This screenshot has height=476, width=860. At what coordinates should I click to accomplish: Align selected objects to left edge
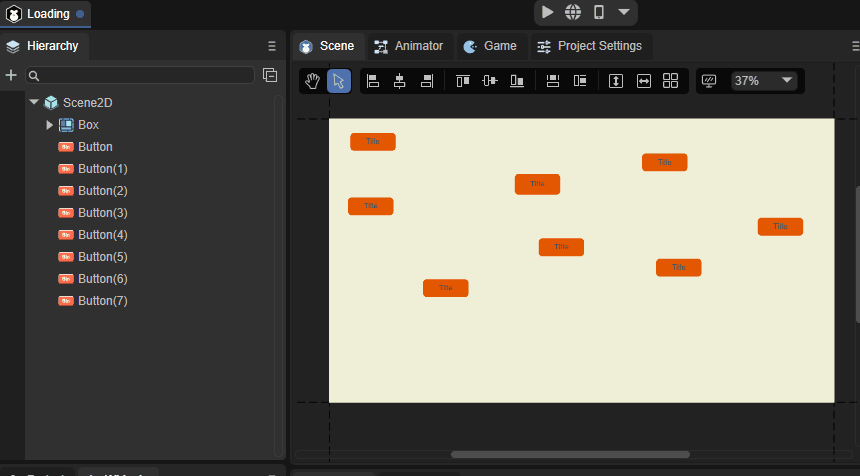tap(373, 81)
